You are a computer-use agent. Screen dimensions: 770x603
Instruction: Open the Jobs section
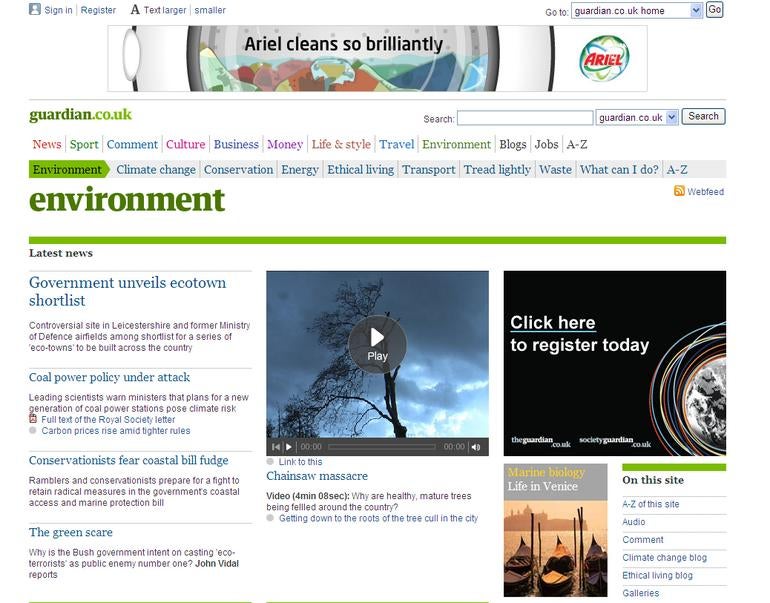click(547, 144)
